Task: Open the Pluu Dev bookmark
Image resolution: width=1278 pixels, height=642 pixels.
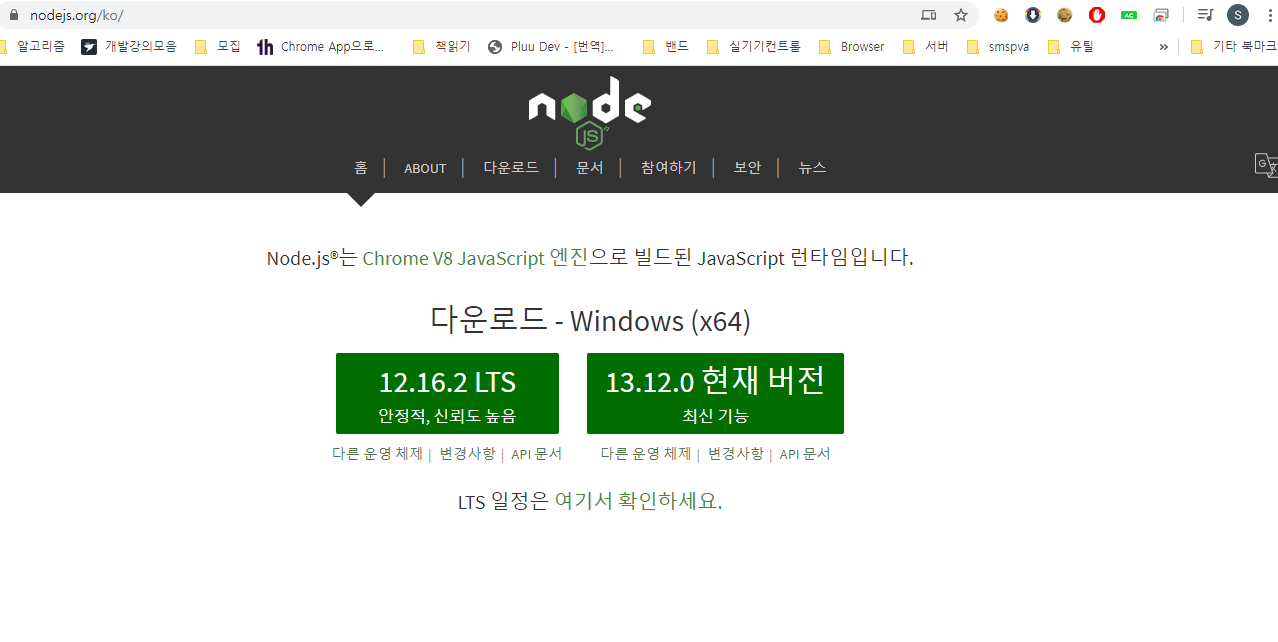Action: [x=551, y=46]
